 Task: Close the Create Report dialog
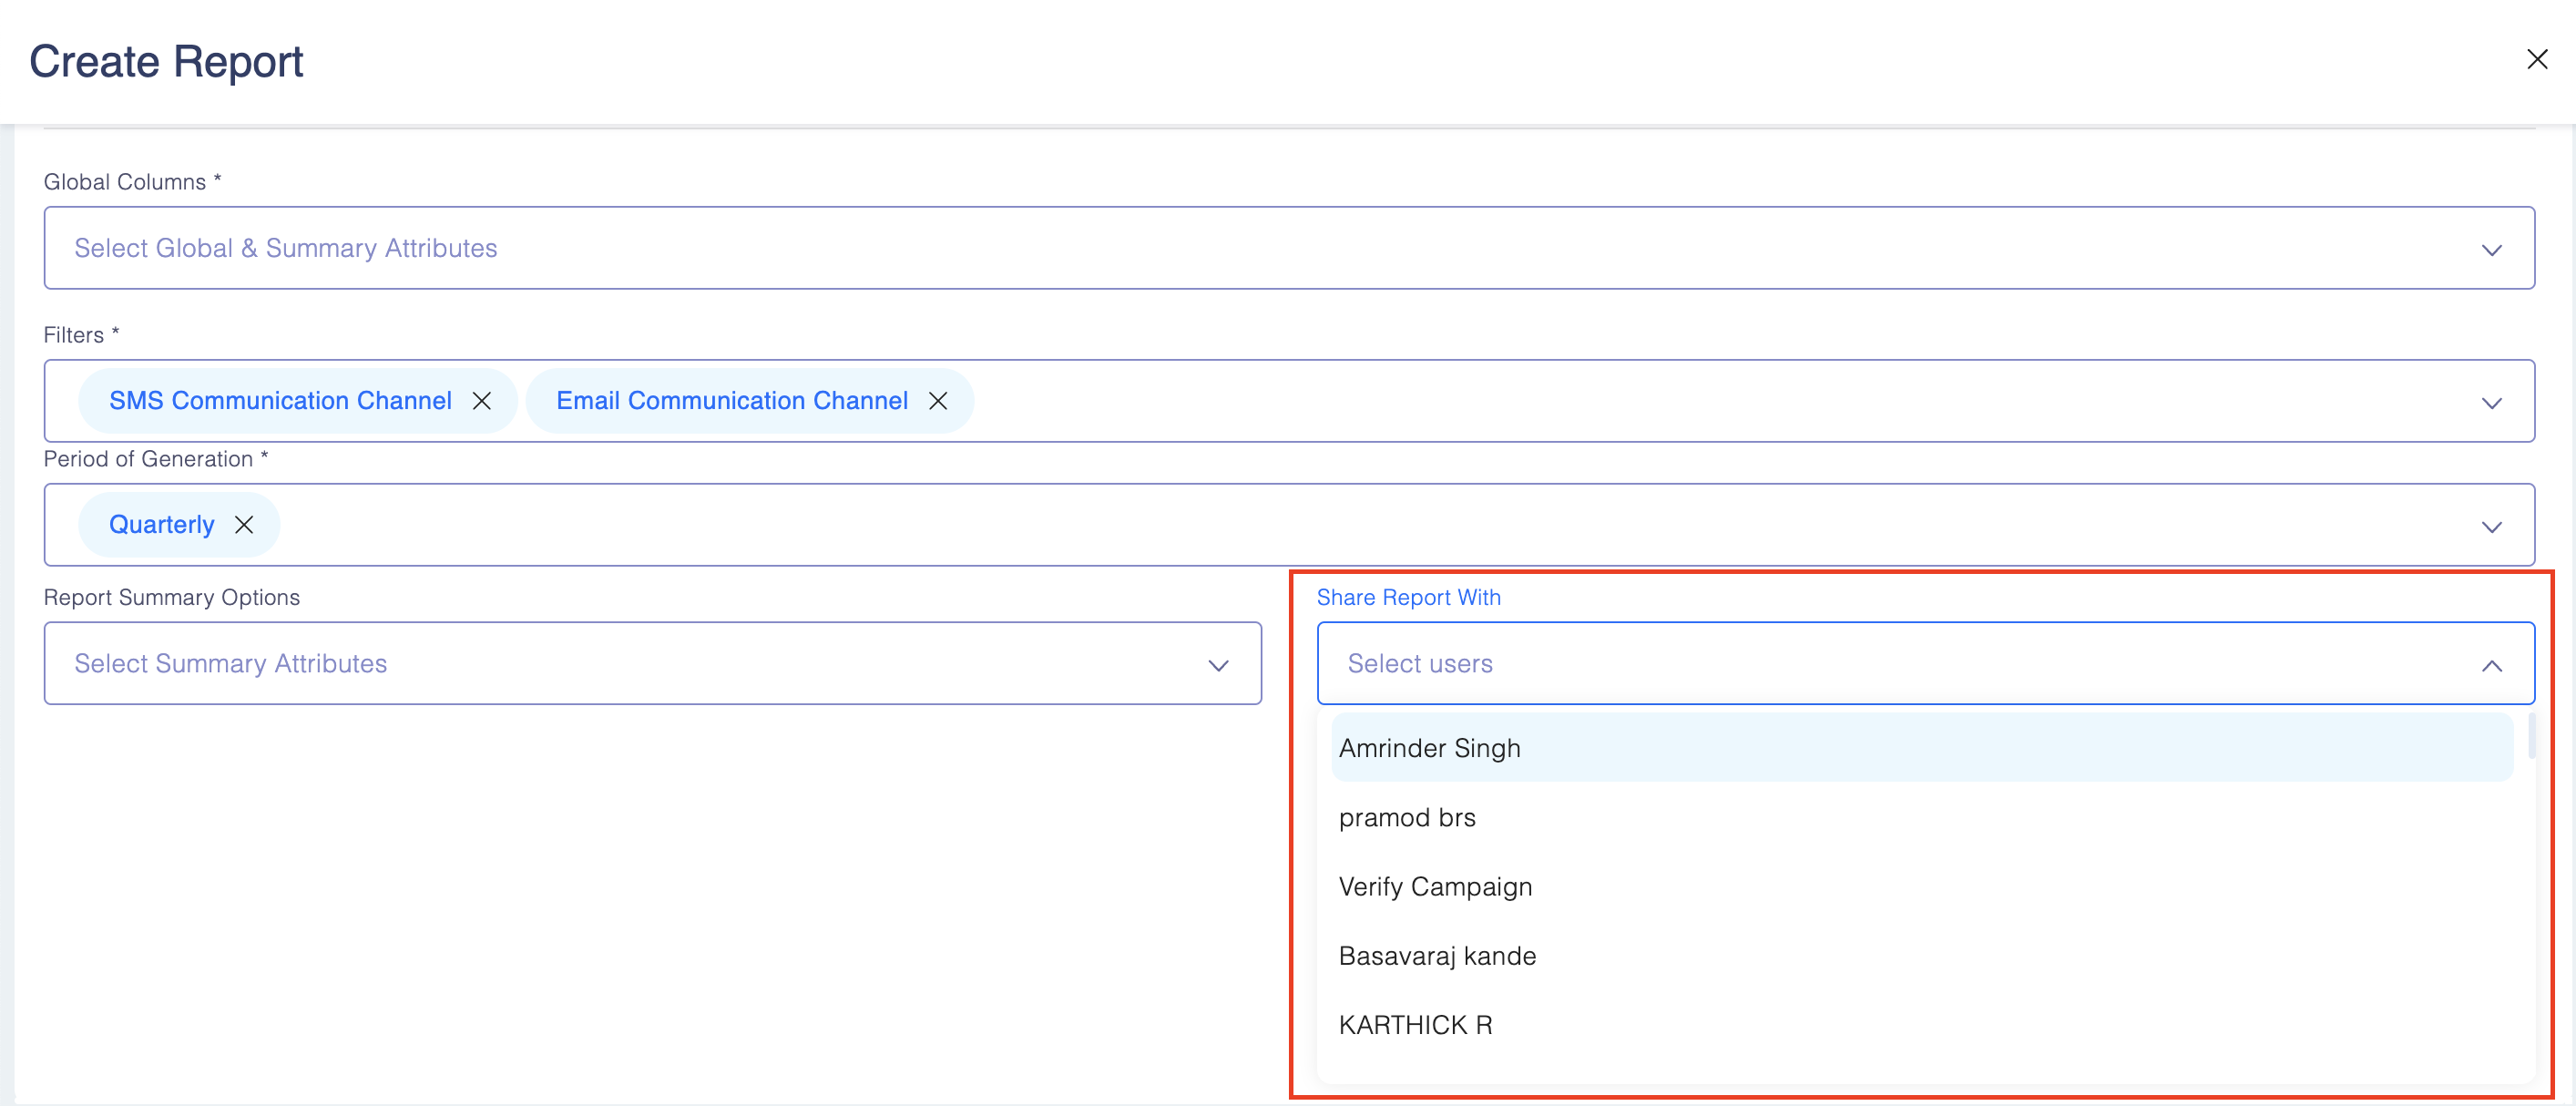click(x=2536, y=60)
